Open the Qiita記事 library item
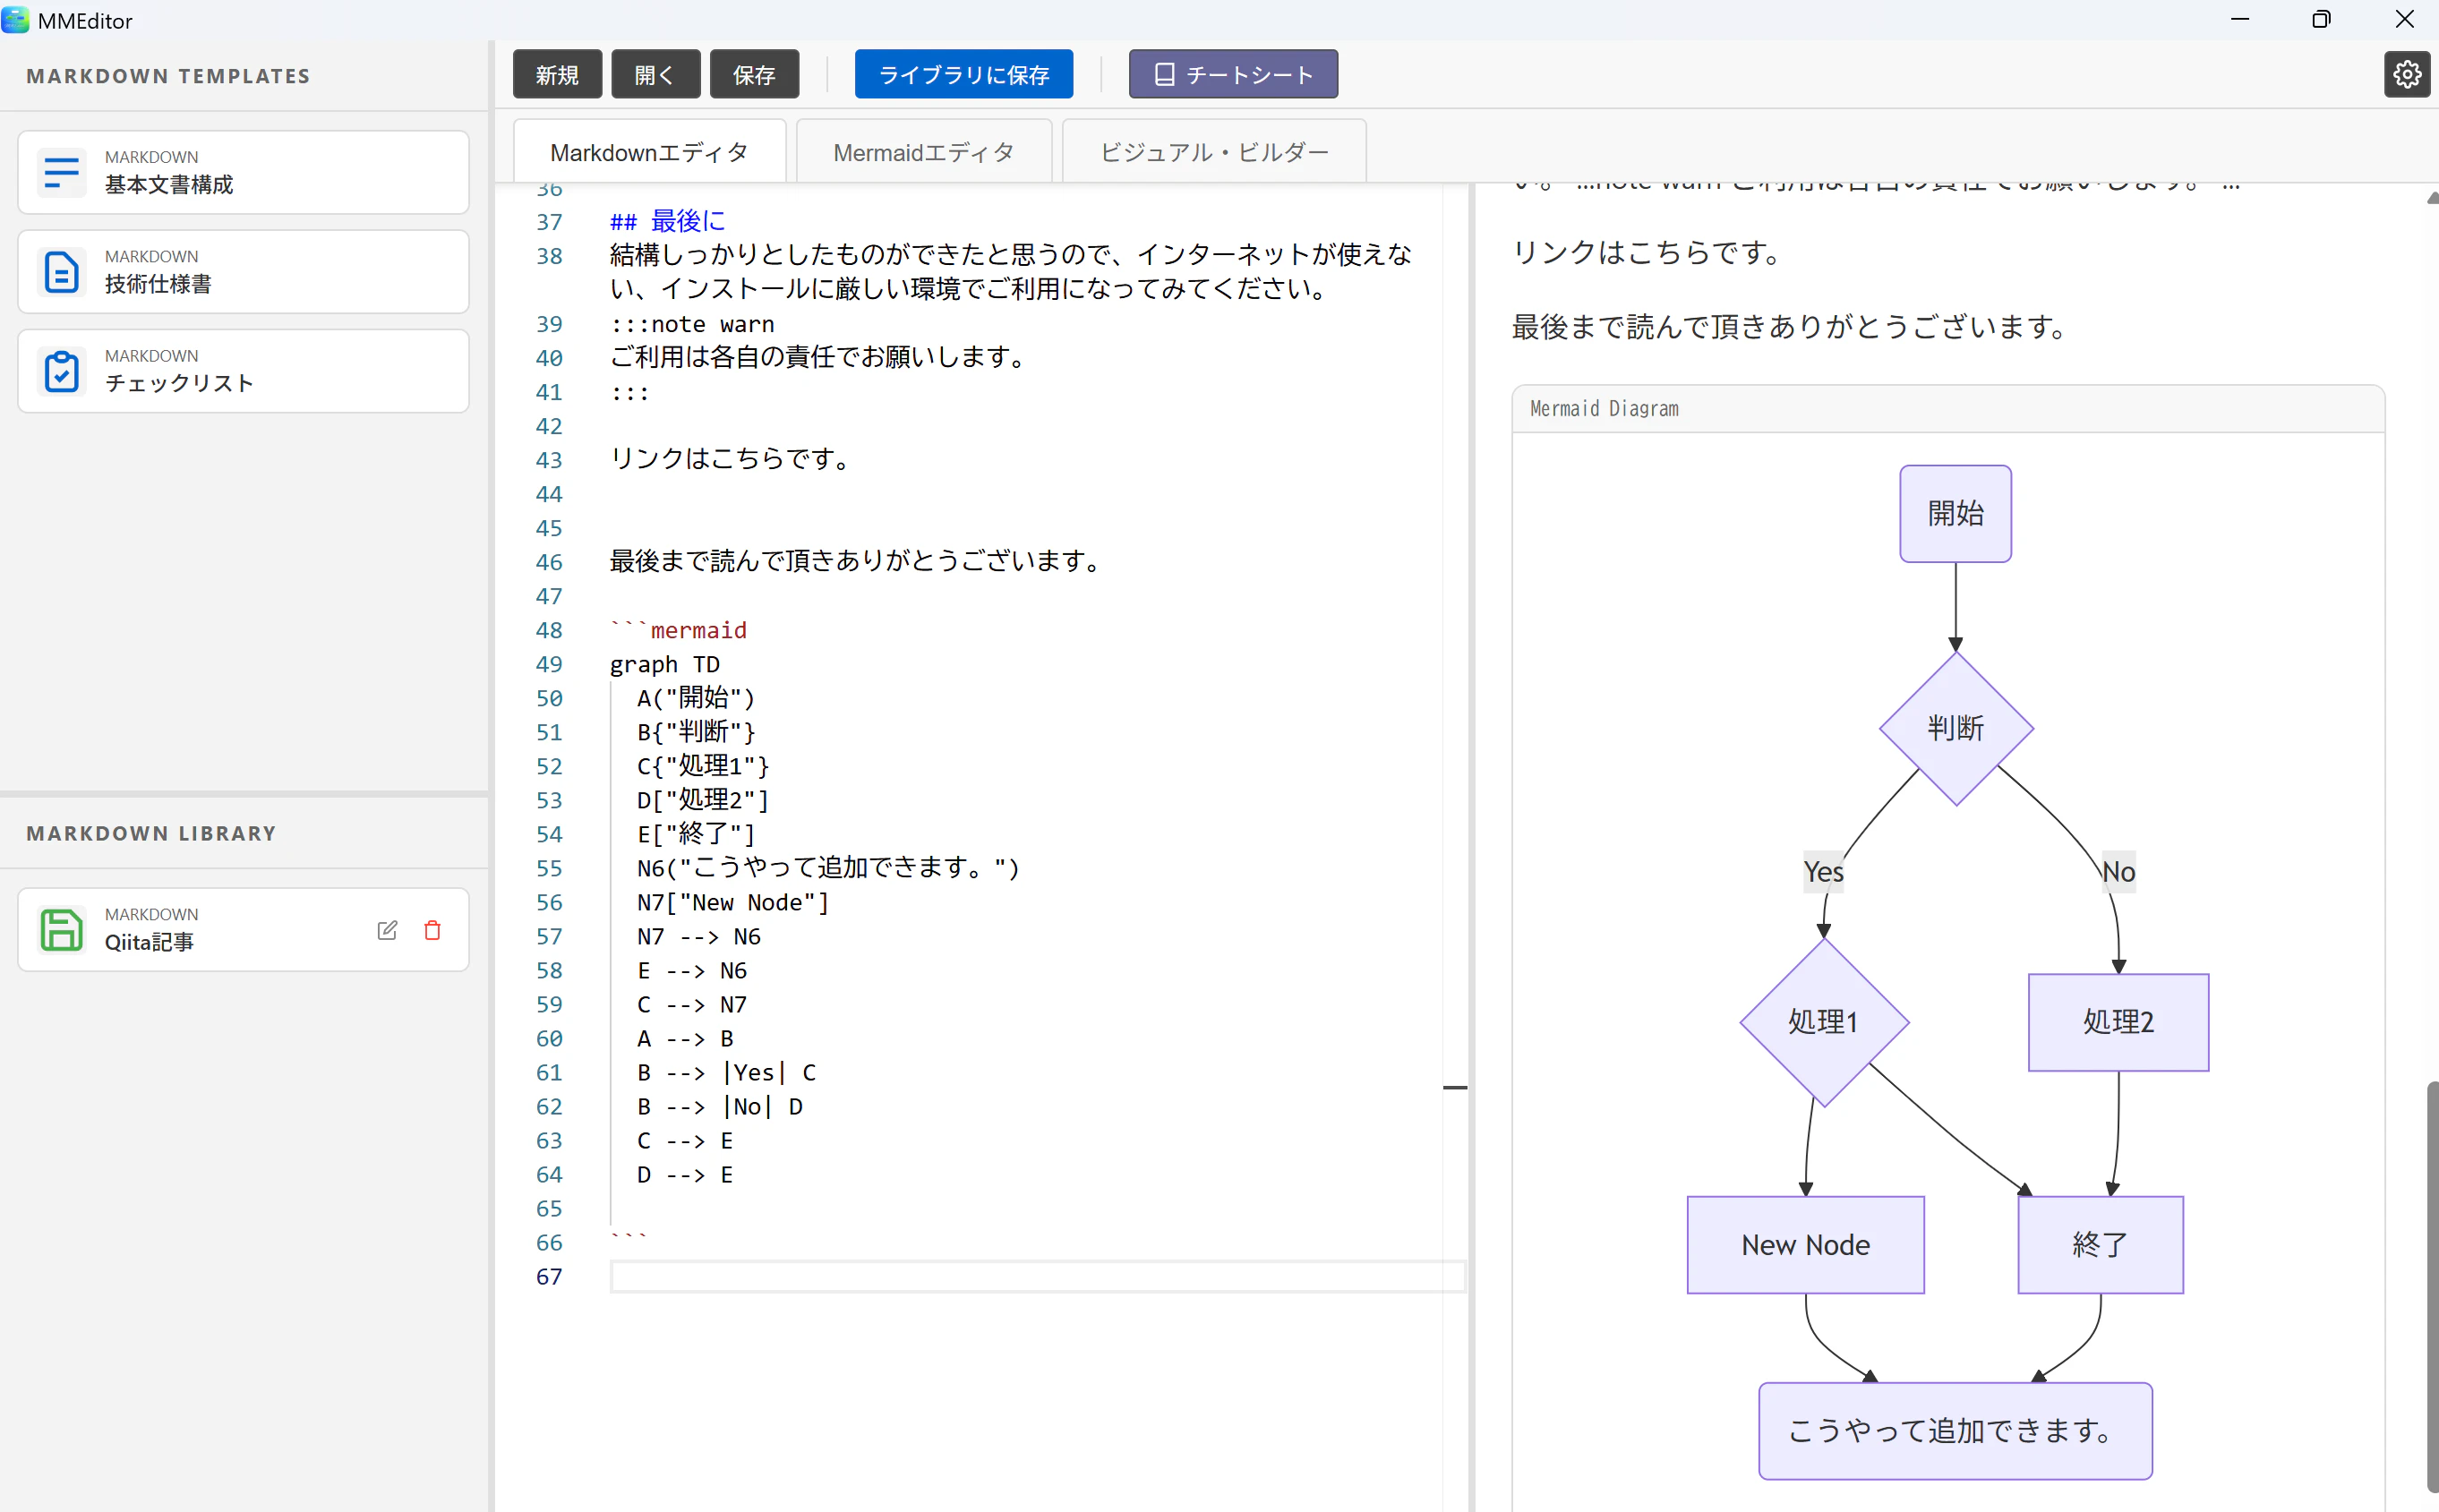Screen dimensions: 2439x1512 point(243,929)
